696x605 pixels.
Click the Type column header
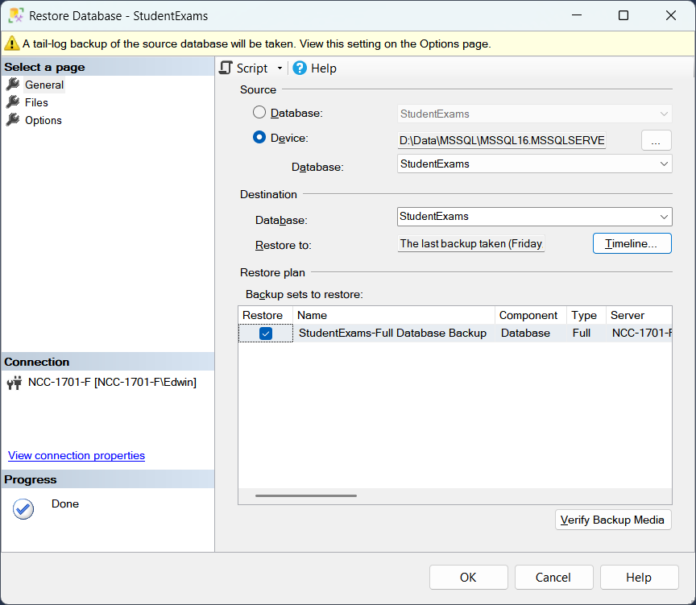[x=586, y=315]
